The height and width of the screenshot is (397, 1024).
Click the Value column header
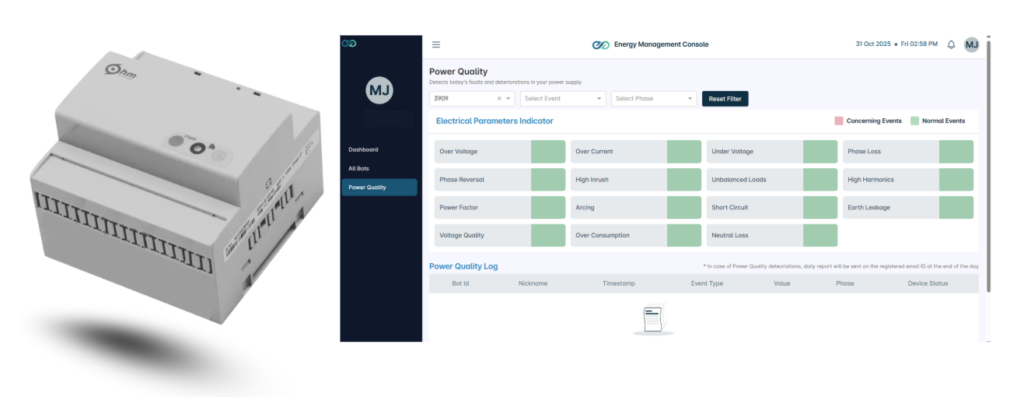[782, 284]
